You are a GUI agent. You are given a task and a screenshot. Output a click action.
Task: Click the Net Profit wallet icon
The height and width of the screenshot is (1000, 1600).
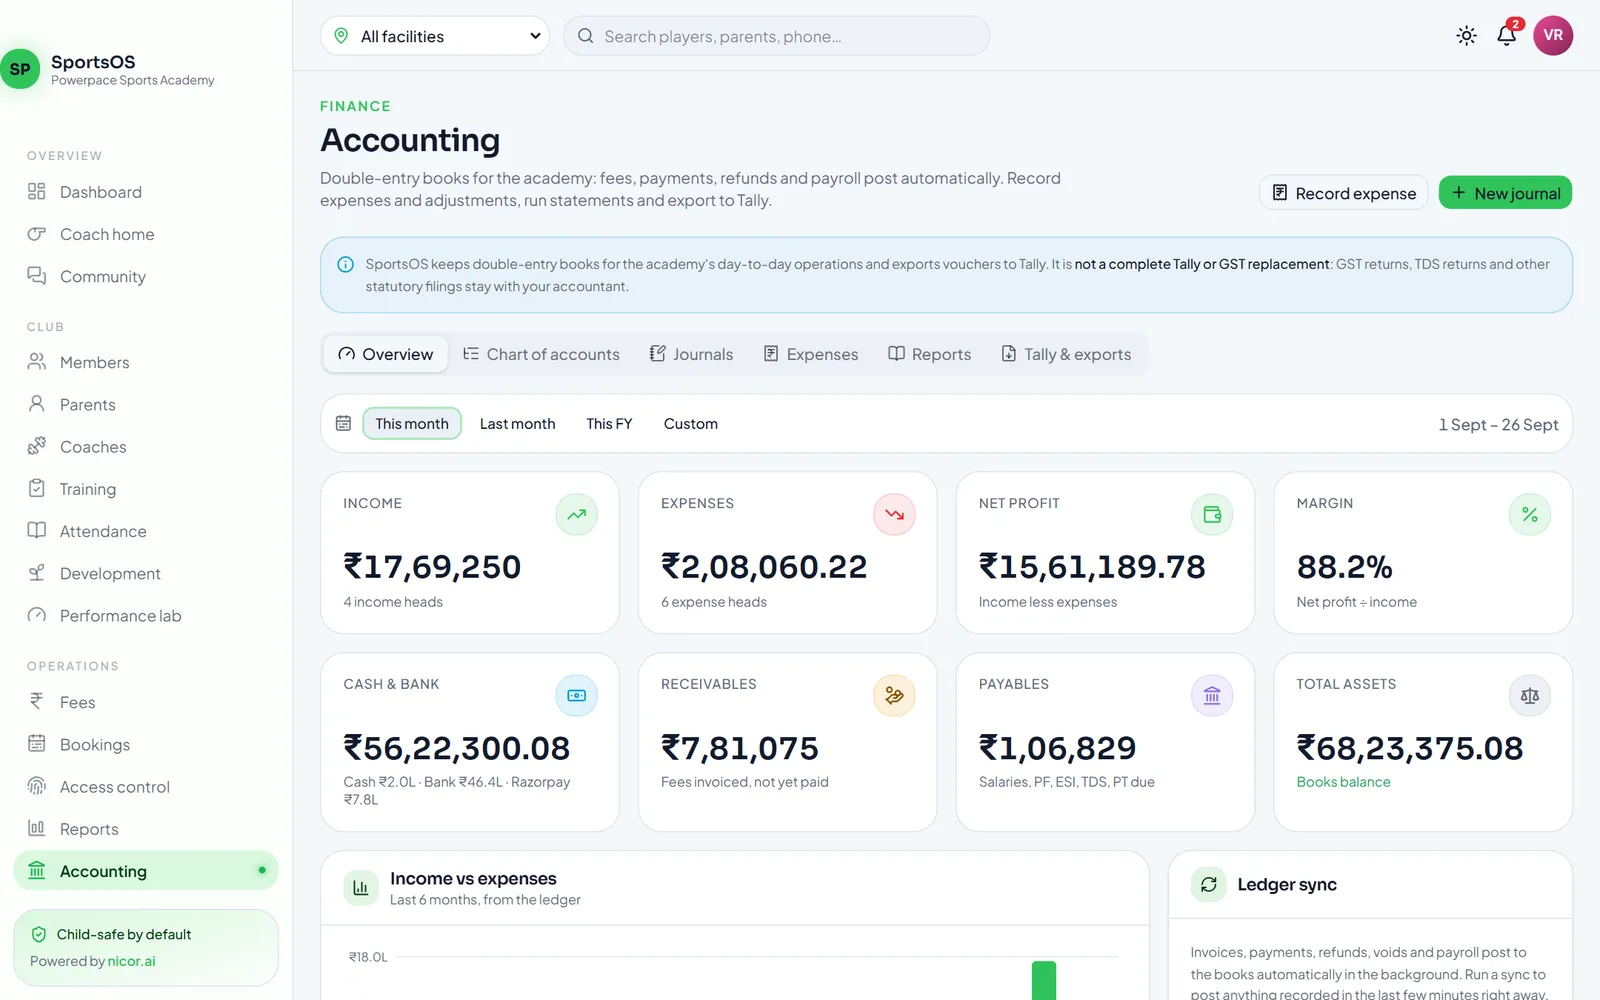tap(1212, 515)
